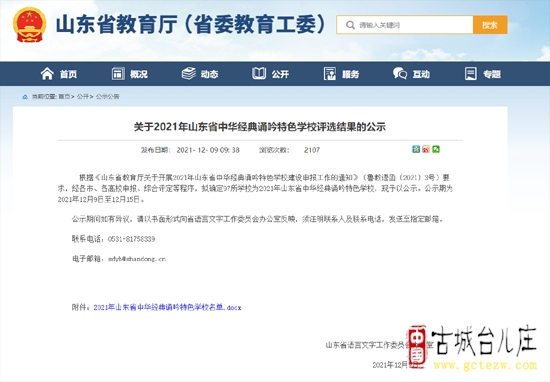Click breadcrumb home icon
This screenshot has height=382, width=550.
[25, 97]
